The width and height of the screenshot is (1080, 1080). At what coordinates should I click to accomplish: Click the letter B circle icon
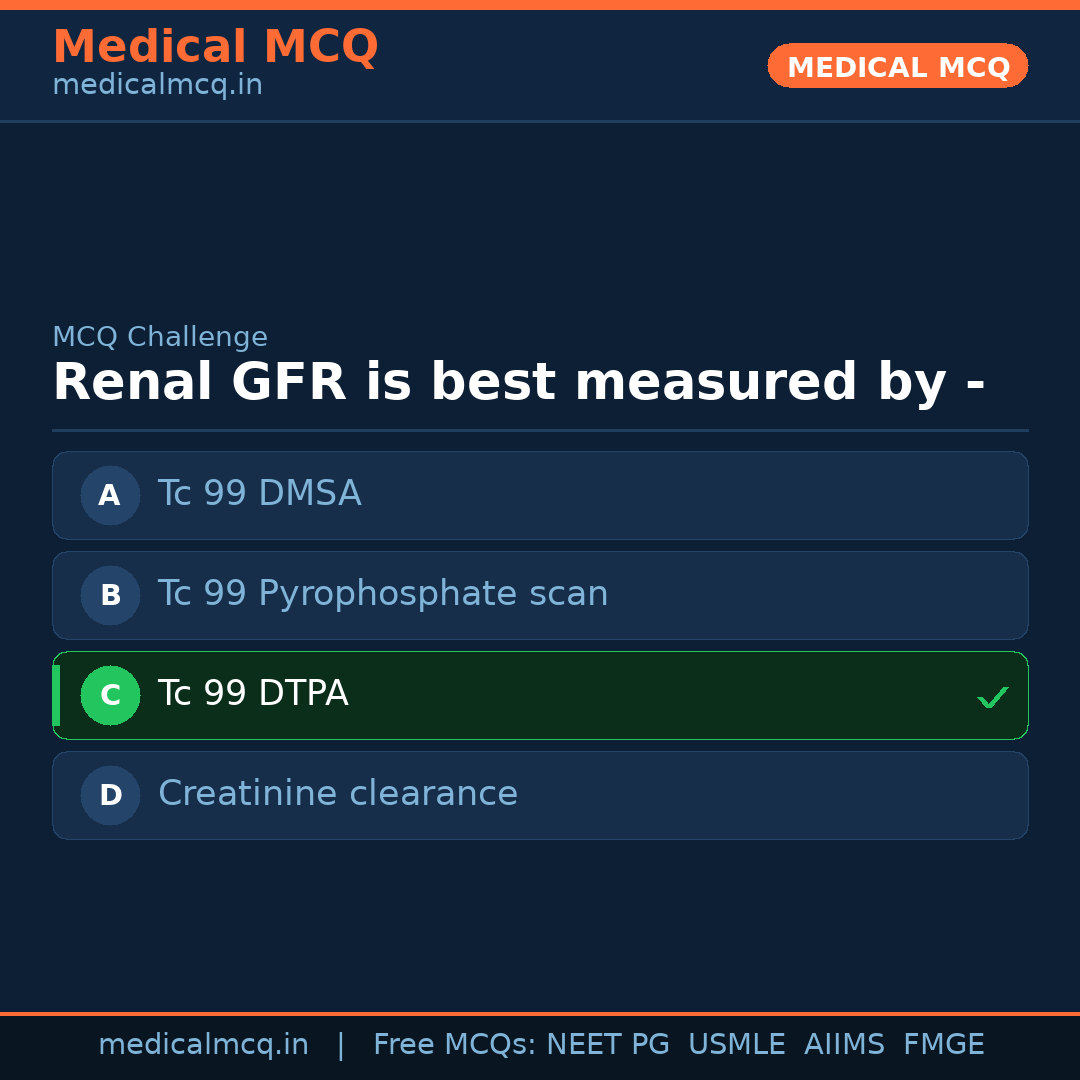(110, 595)
